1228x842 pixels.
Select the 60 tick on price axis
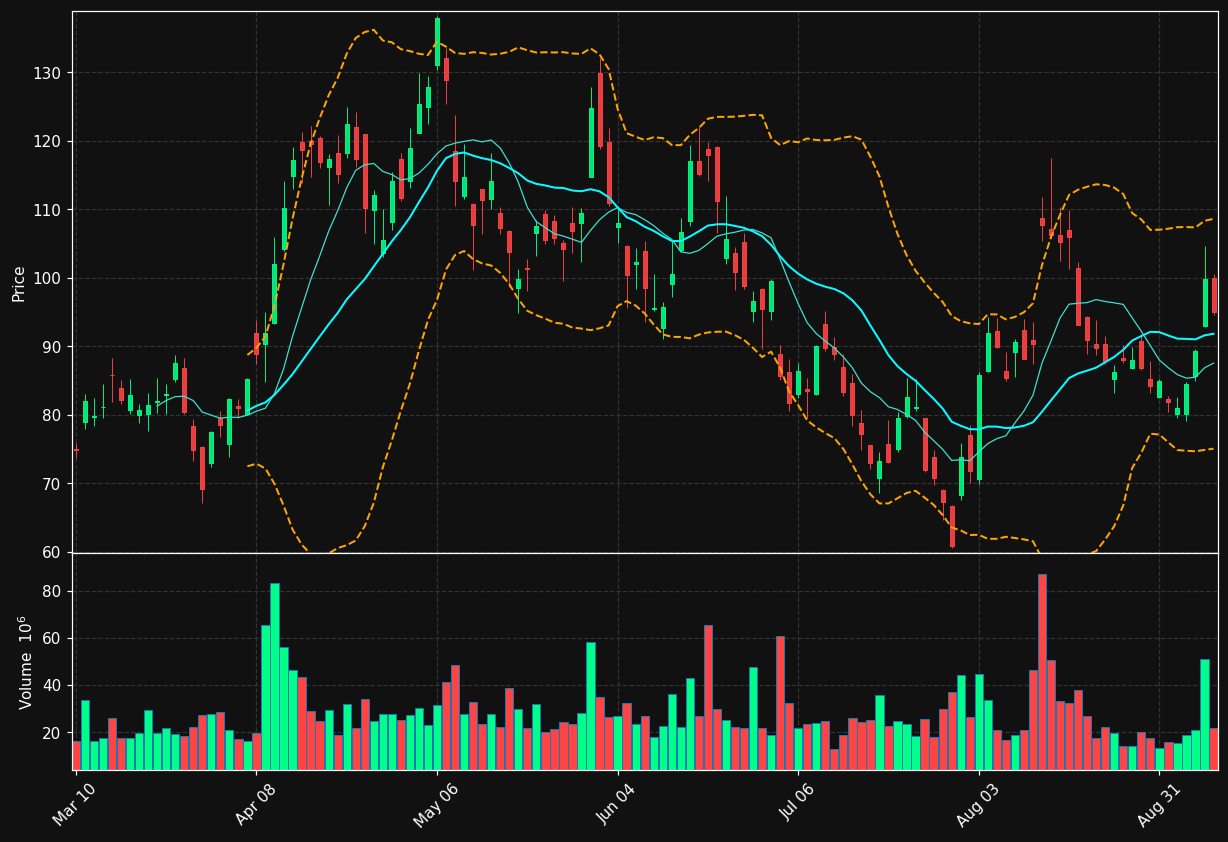tap(51, 552)
